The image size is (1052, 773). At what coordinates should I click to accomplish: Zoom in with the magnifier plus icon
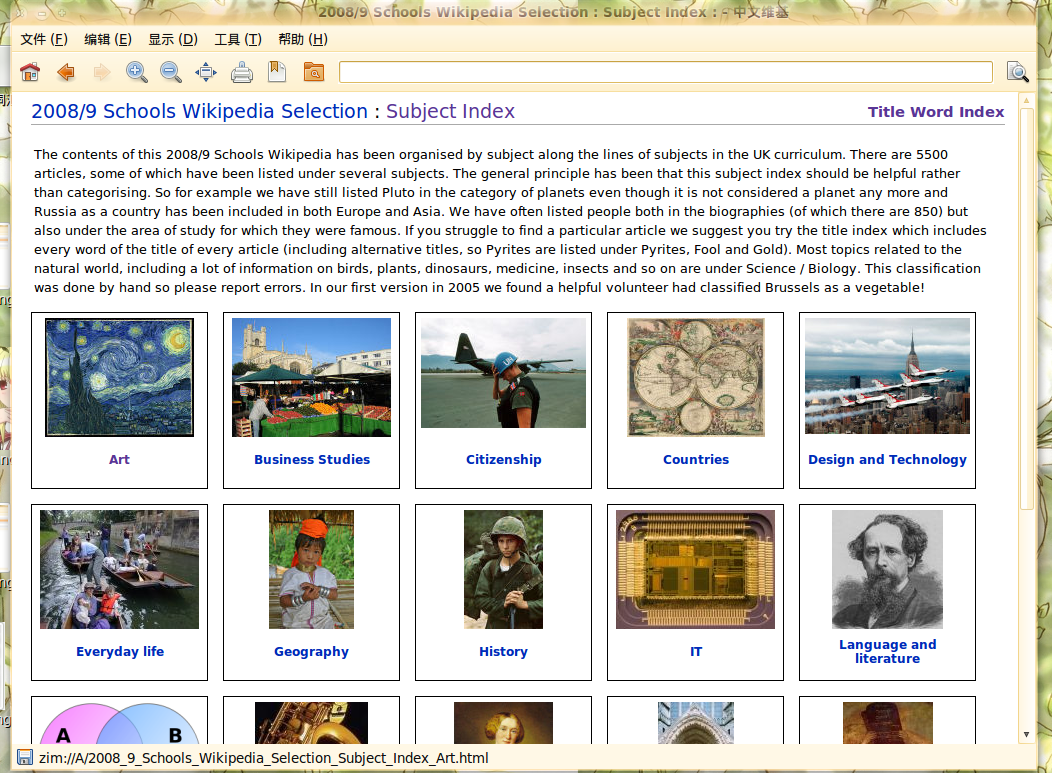click(x=137, y=72)
